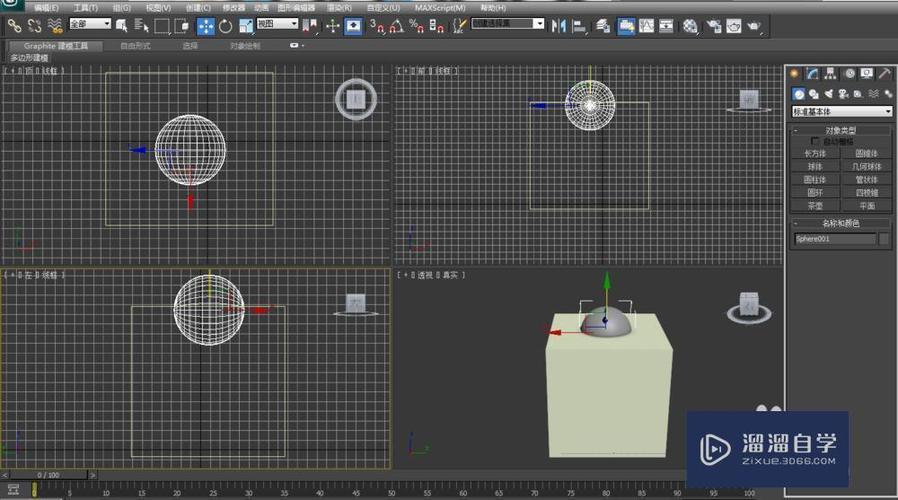Viewport: 898px width, 500px height.
Task: Open the 编辑(E) menu
Action: pos(46,8)
